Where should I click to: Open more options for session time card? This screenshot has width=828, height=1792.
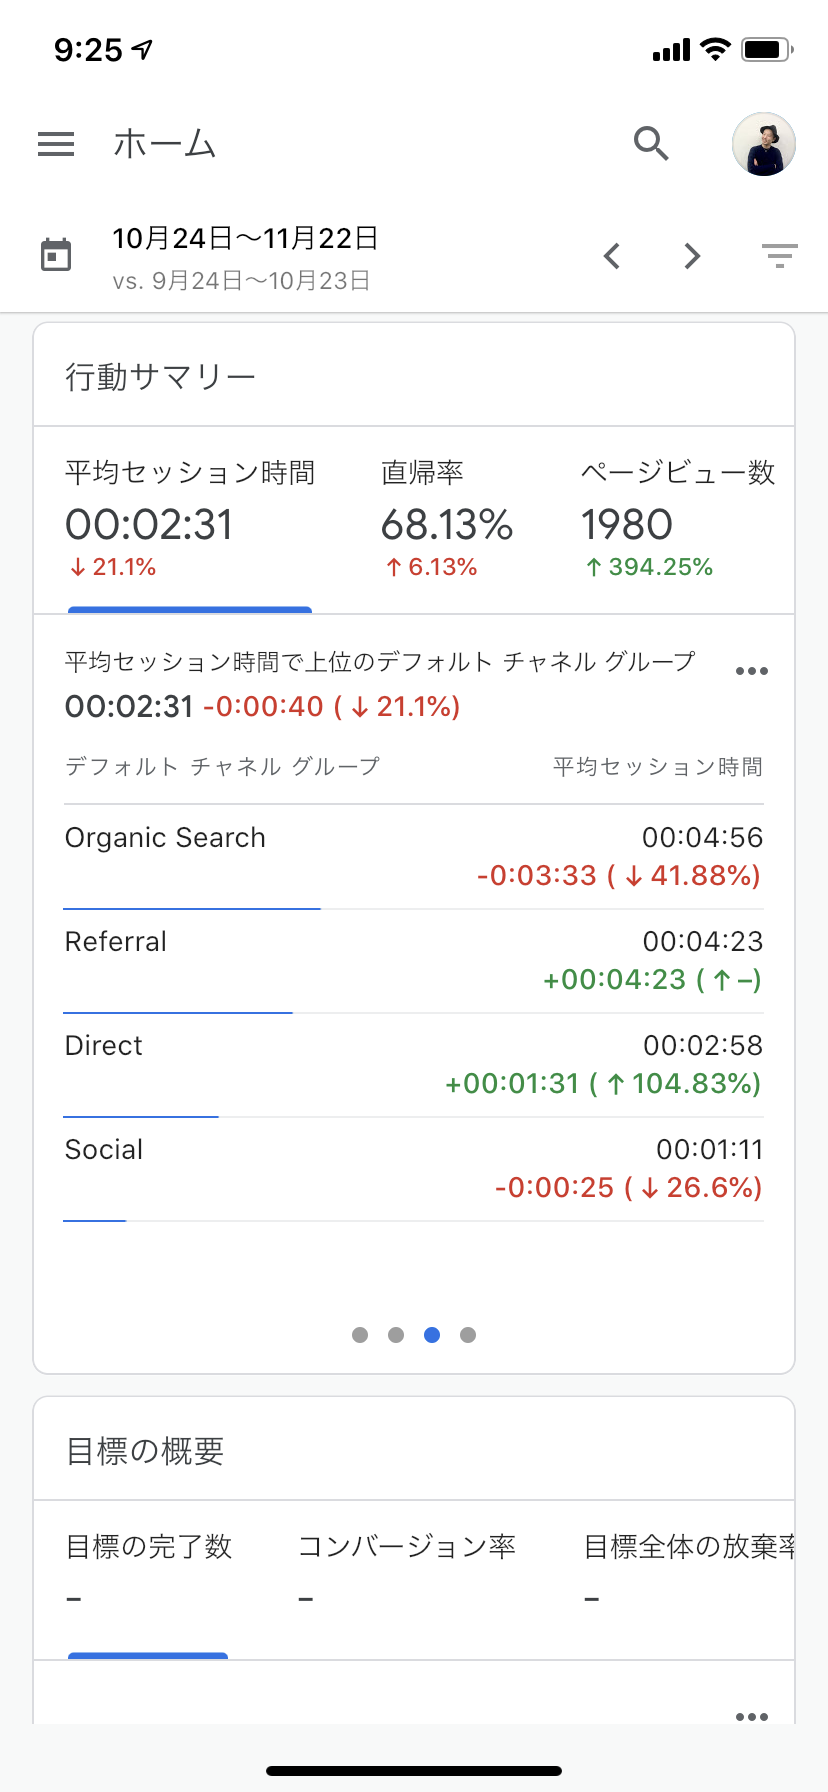[x=751, y=671]
